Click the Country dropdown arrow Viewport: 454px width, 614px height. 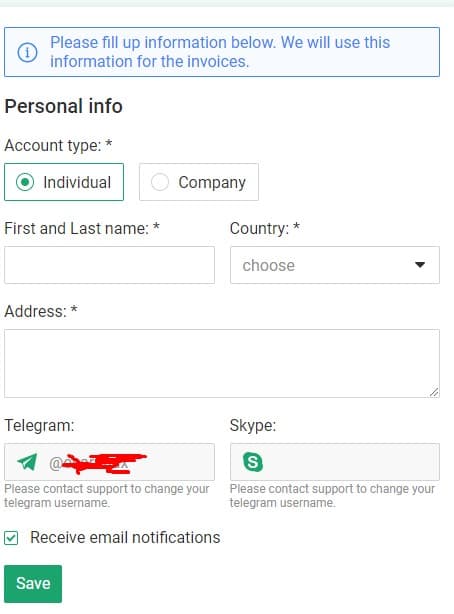[x=420, y=265]
